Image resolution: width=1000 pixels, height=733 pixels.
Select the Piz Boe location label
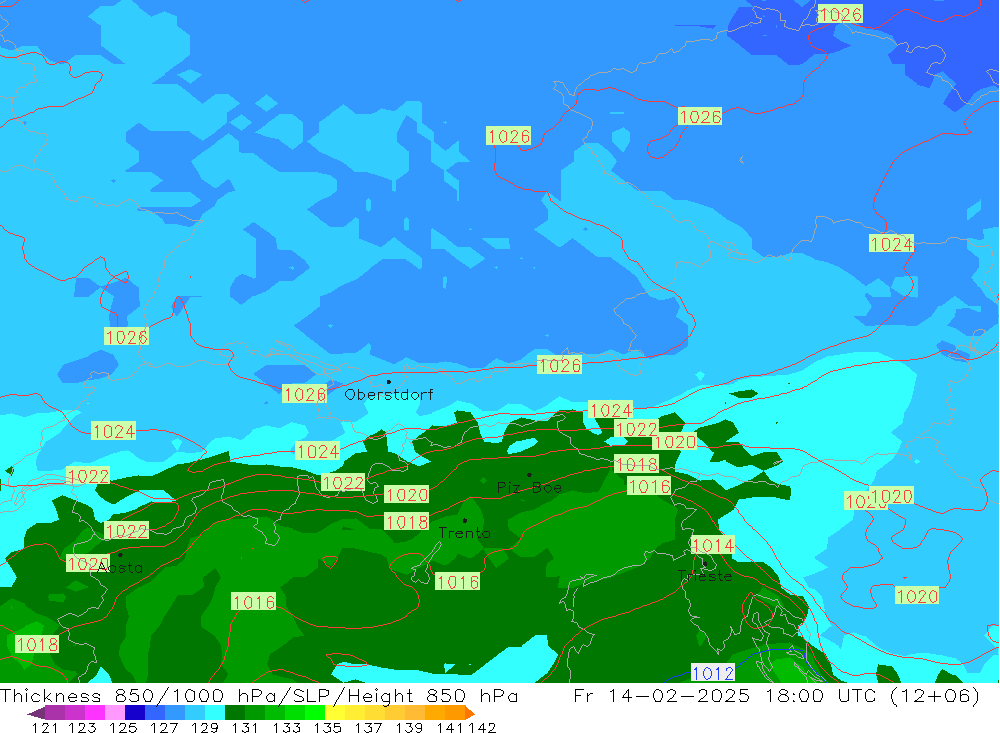tap(529, 488)
